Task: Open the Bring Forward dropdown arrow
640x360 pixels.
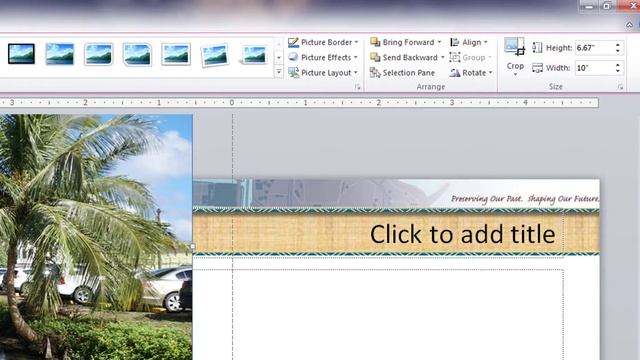Action: [439, 42]
